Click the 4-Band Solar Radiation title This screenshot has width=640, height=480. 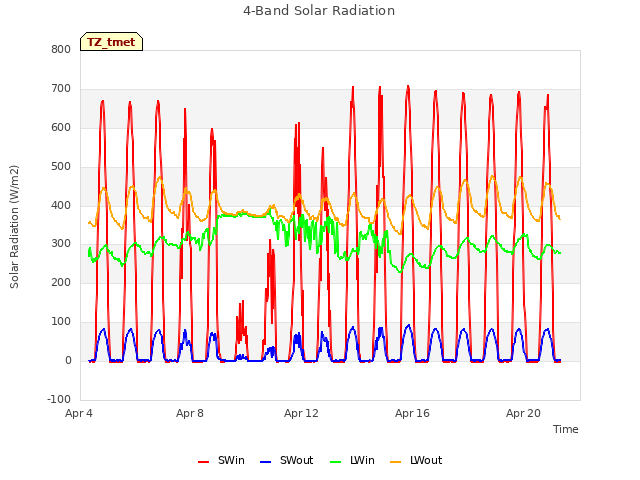319,11
